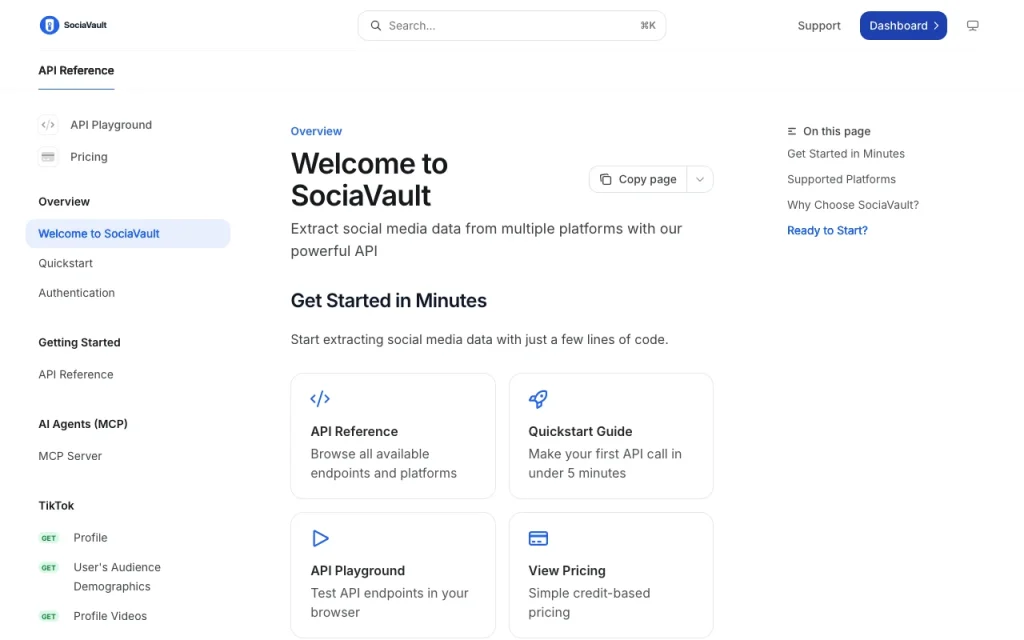
Task: Open the API Reference tab
Action: tap(76, 71)
